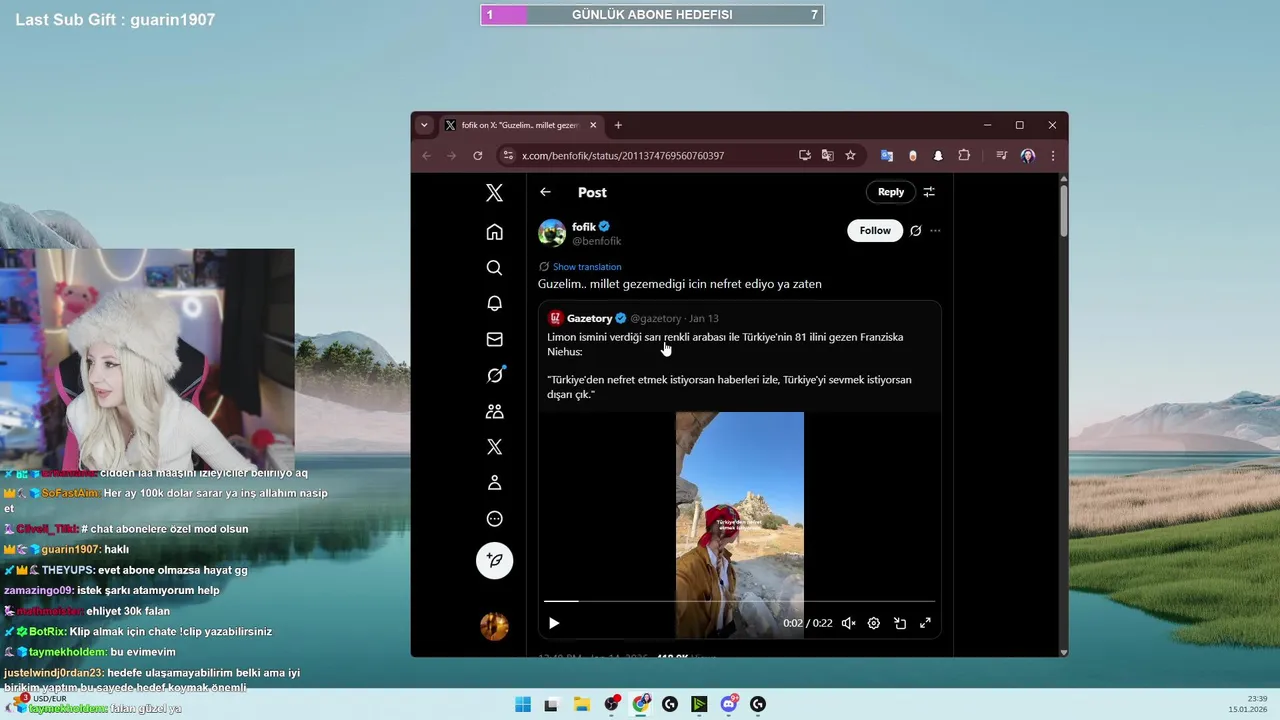Select the 'fofik on X' browser tab
The width and height of the screenshot is (1280, 720).
tap(520, 125)
